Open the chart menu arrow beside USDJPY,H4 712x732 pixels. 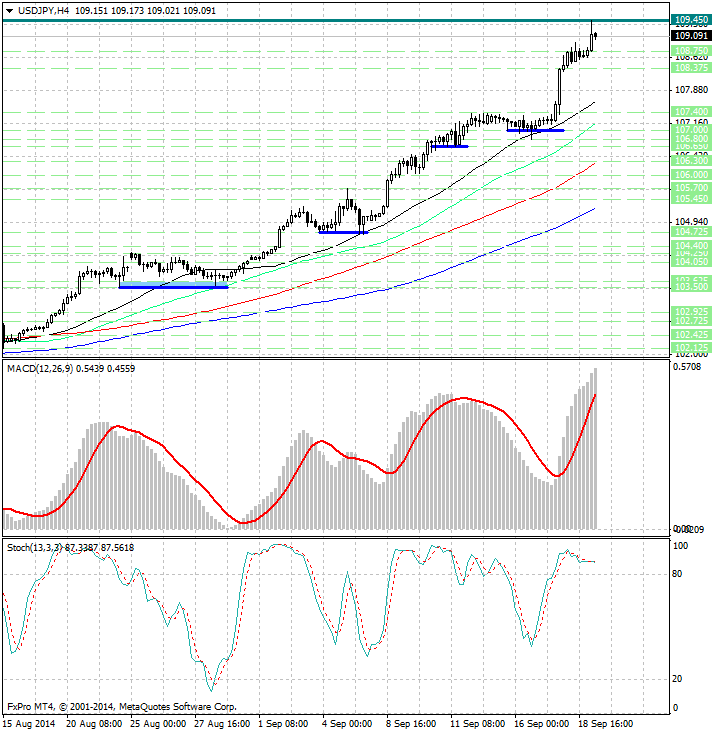(9, 11)
